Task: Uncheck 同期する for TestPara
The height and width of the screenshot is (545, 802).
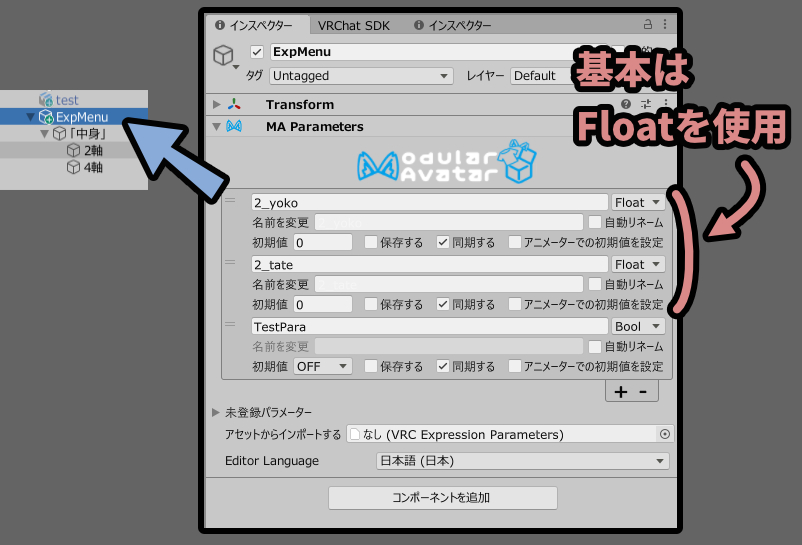Action: coord(442,366)
